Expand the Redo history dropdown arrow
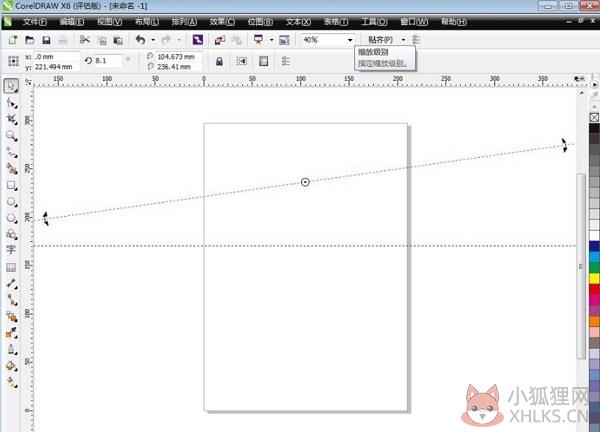Image resolution: width=600 pixels, height=432 pixels. click(x=178, y=40)
